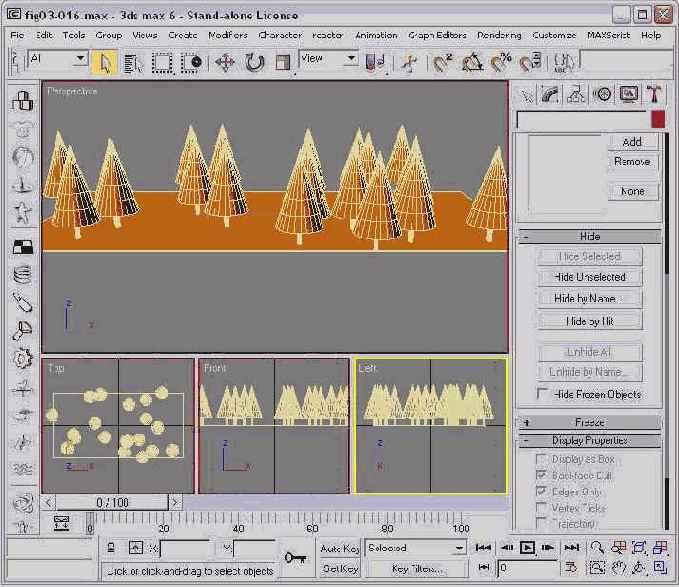Switch to the Display panel tab
679x587 pixels.
(x=629, y=95)
